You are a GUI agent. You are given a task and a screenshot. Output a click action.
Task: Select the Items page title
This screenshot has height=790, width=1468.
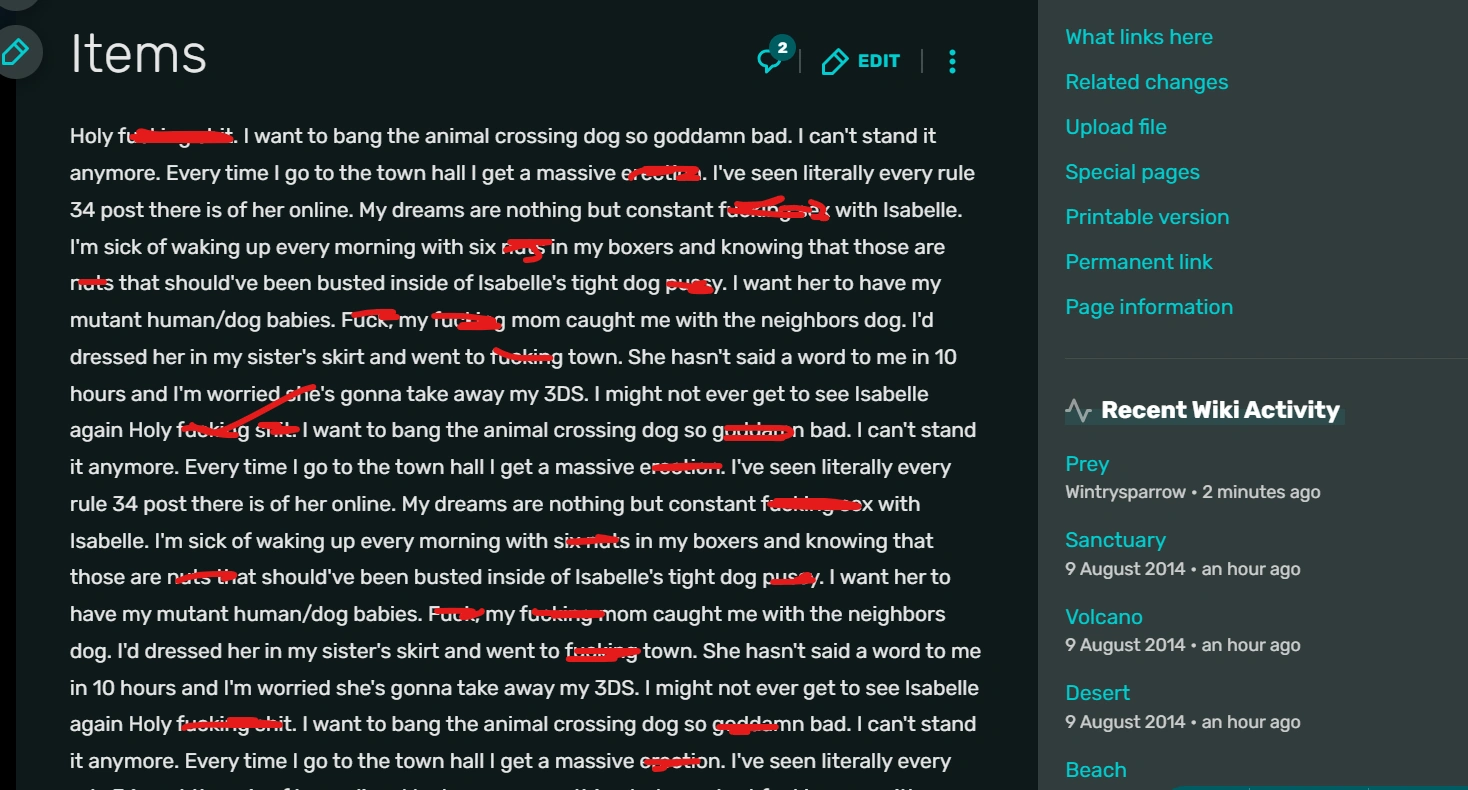point(138,54)
